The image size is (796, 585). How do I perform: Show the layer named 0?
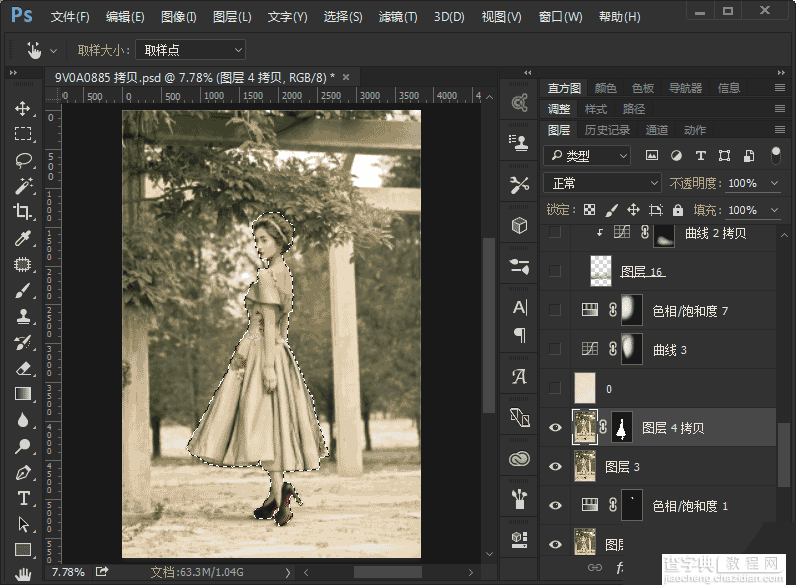point(555,388)
